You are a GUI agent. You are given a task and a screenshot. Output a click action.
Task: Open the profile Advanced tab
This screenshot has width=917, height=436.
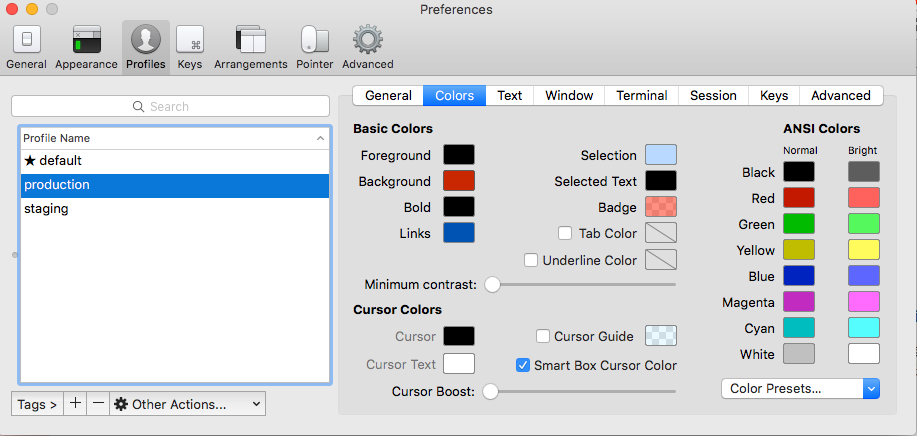840,95
